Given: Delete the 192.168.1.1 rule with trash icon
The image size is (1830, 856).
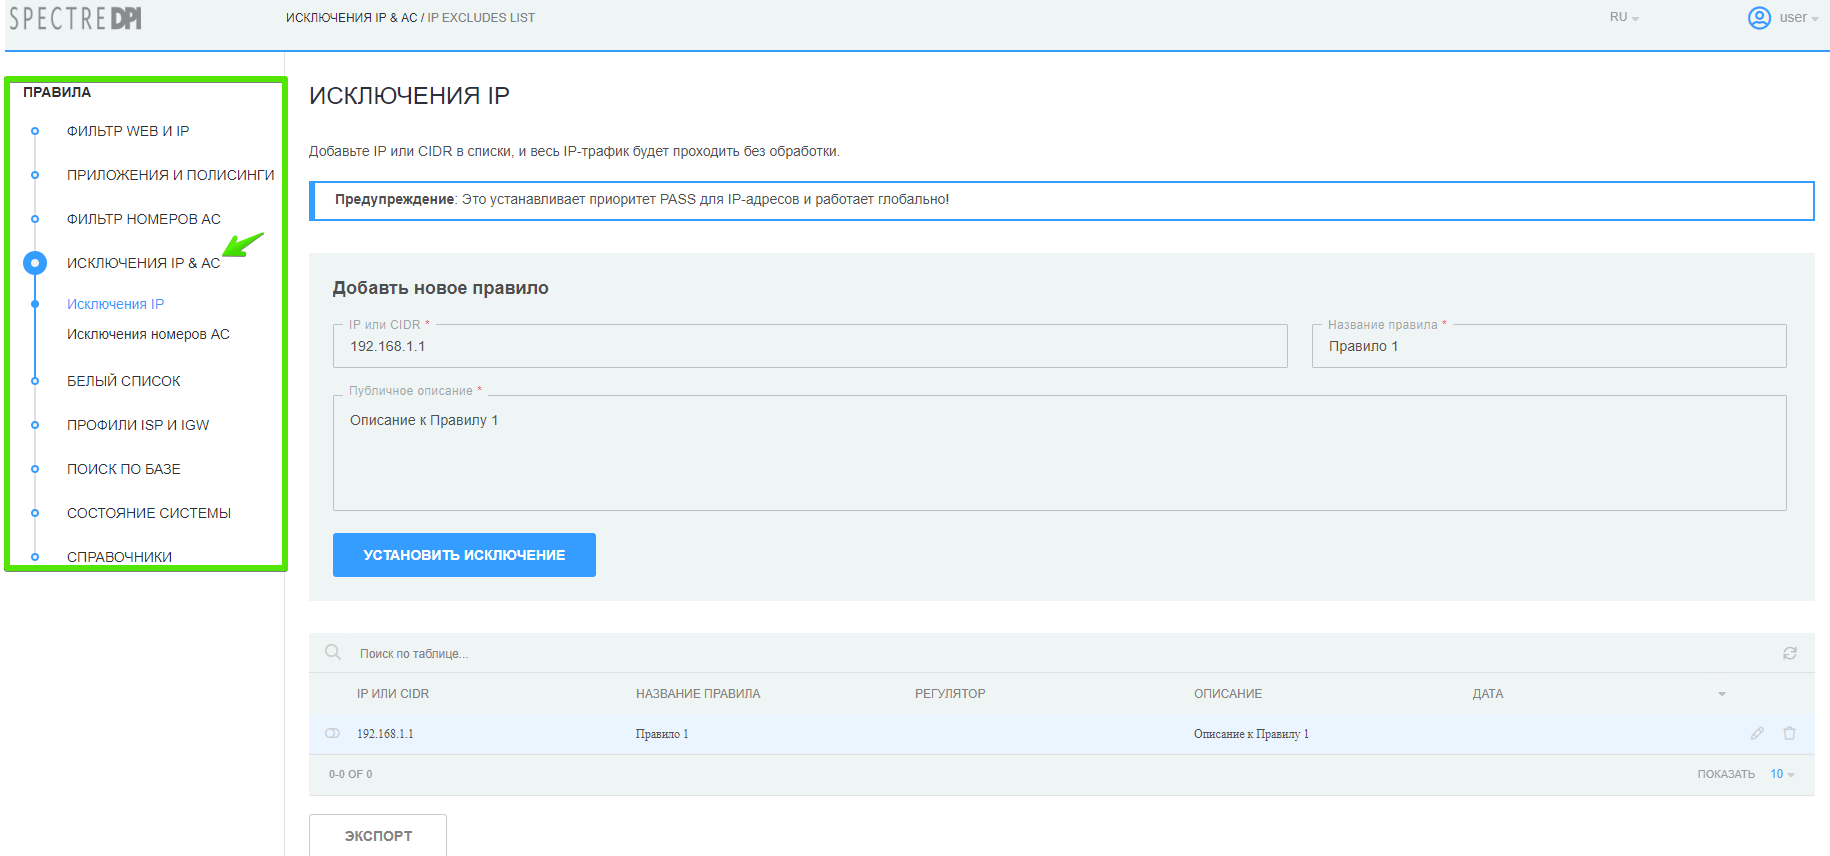Looking at the screenshot, I should click(1789, 733).
